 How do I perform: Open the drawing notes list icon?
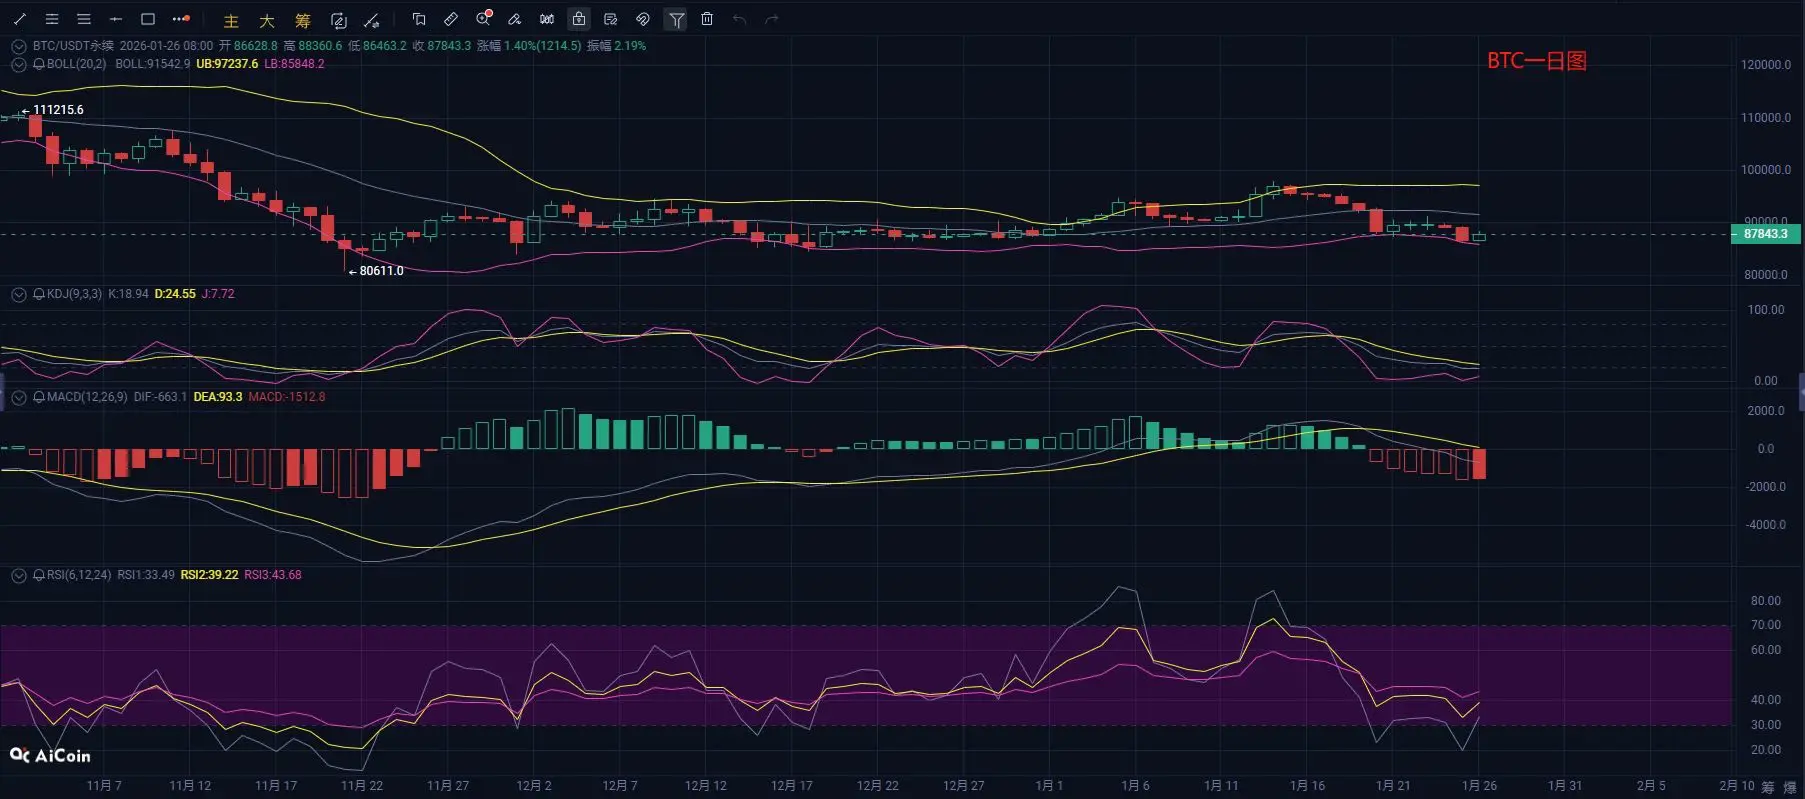tap(611, 19)
